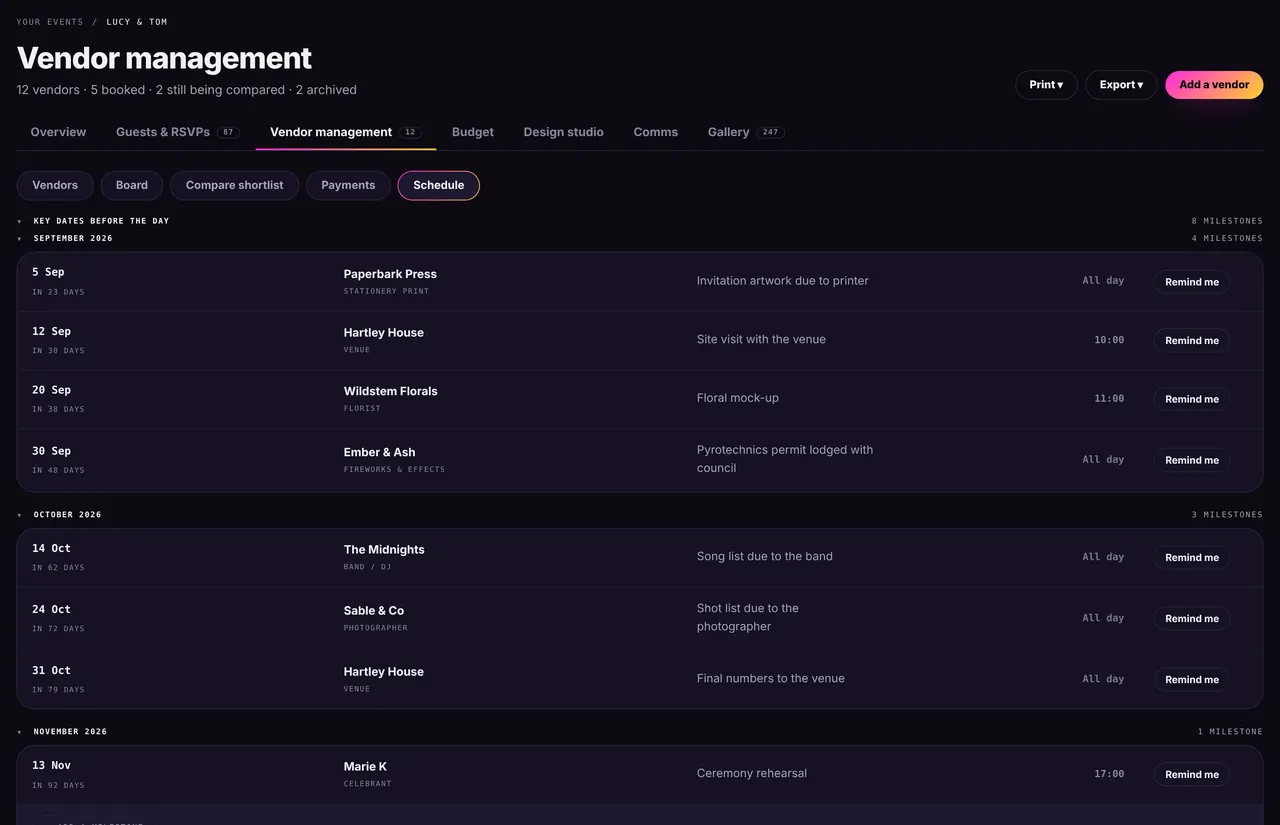Remind me about Ember & Ash permit
The height and width of the screenshot is (825, 1280).
tap(1192, 460)
